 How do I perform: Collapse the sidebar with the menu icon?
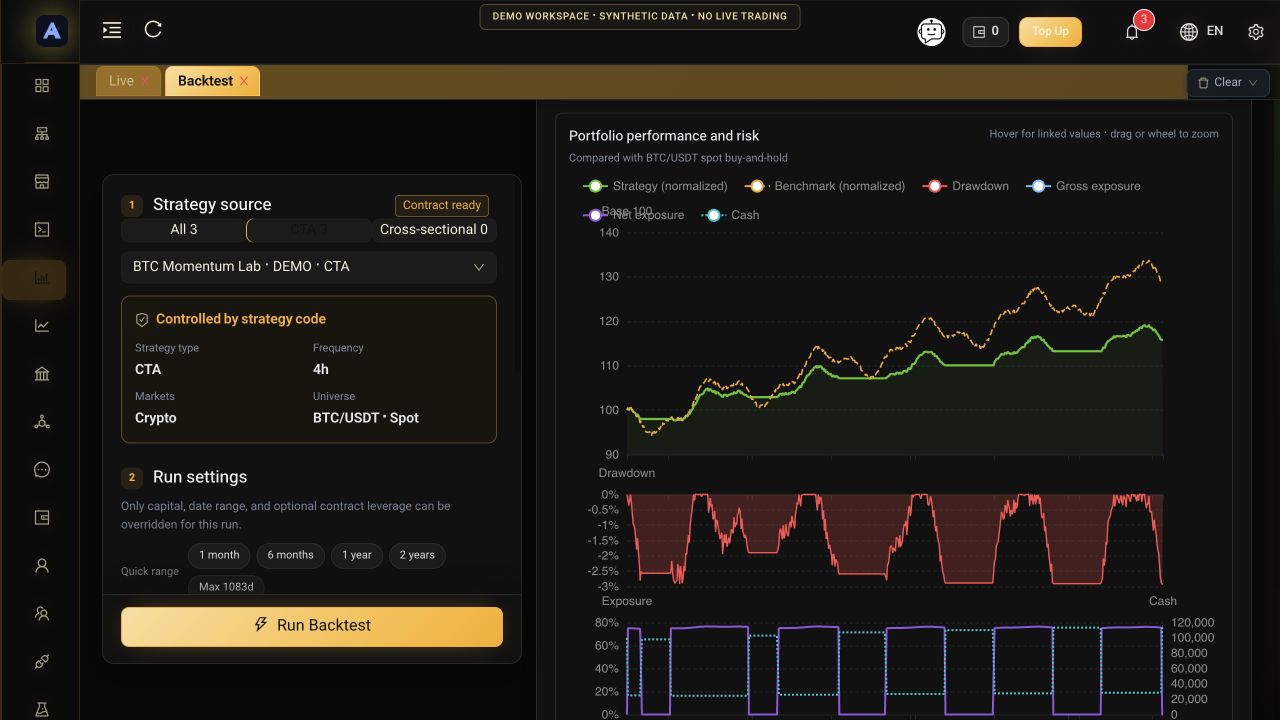[112, 30]
